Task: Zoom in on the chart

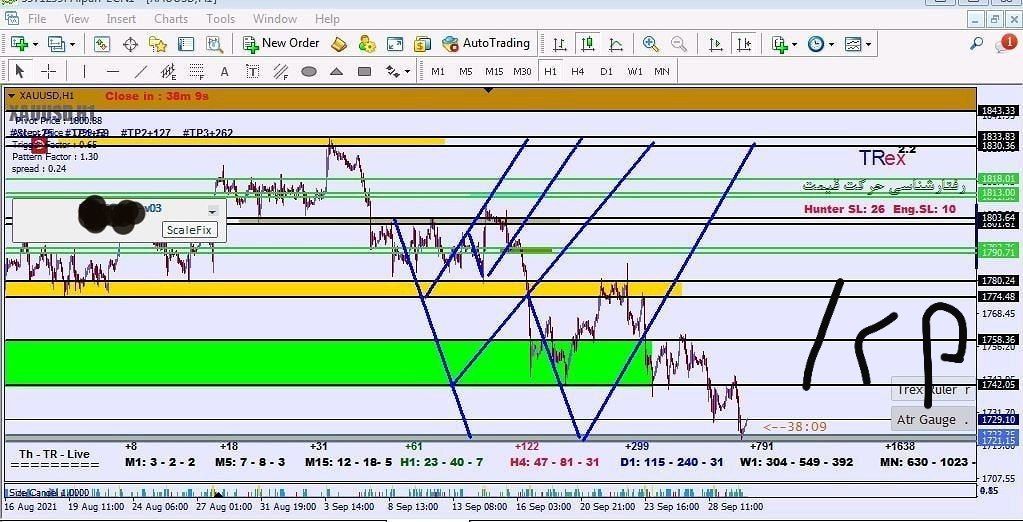Action: tap(650, 44)
